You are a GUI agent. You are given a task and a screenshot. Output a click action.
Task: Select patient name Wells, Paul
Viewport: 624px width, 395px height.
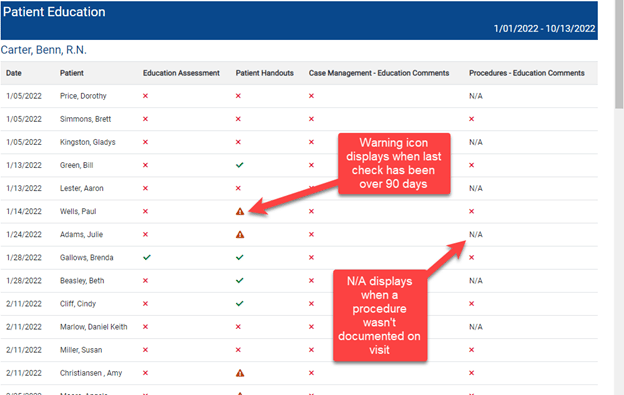(78, 211)
